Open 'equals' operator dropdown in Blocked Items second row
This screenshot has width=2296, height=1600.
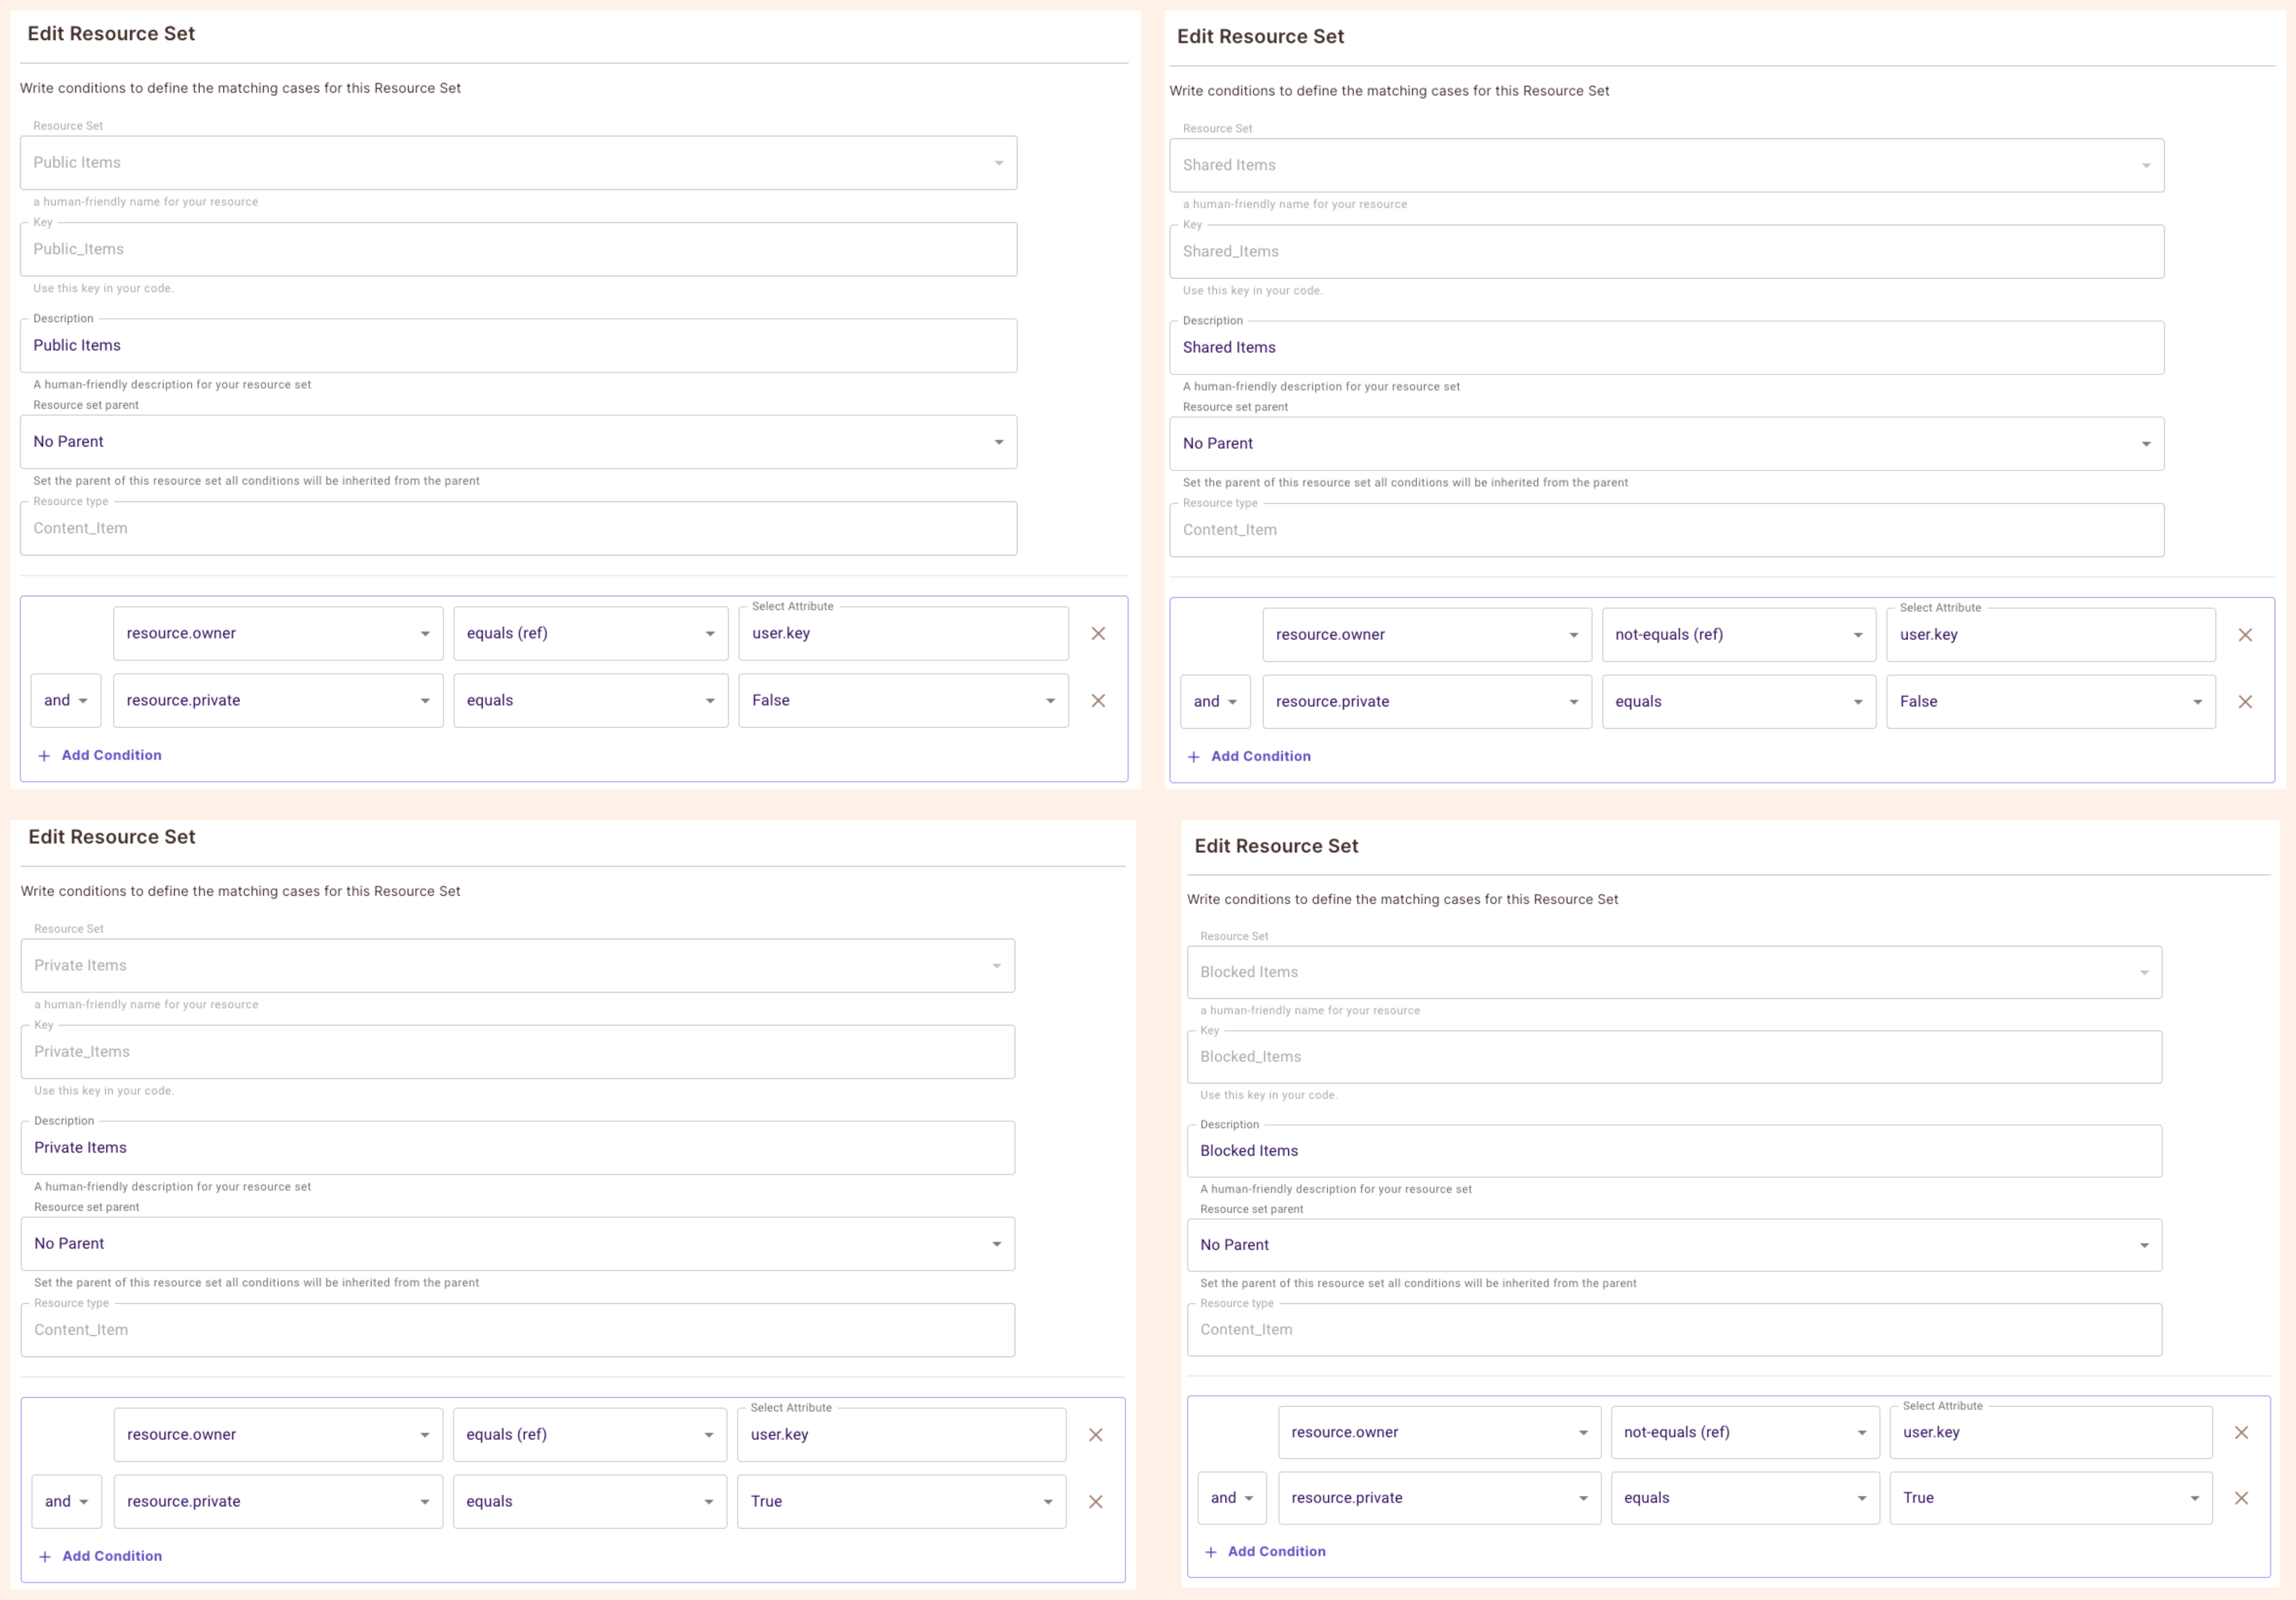[1745, 1498]
